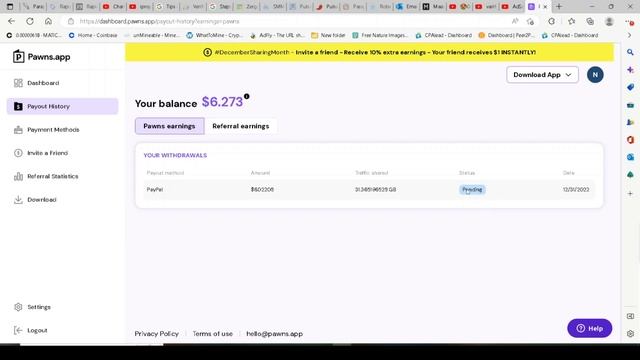
Task: Toggle Read aloud icon in address bar
Action: point(515,21)
